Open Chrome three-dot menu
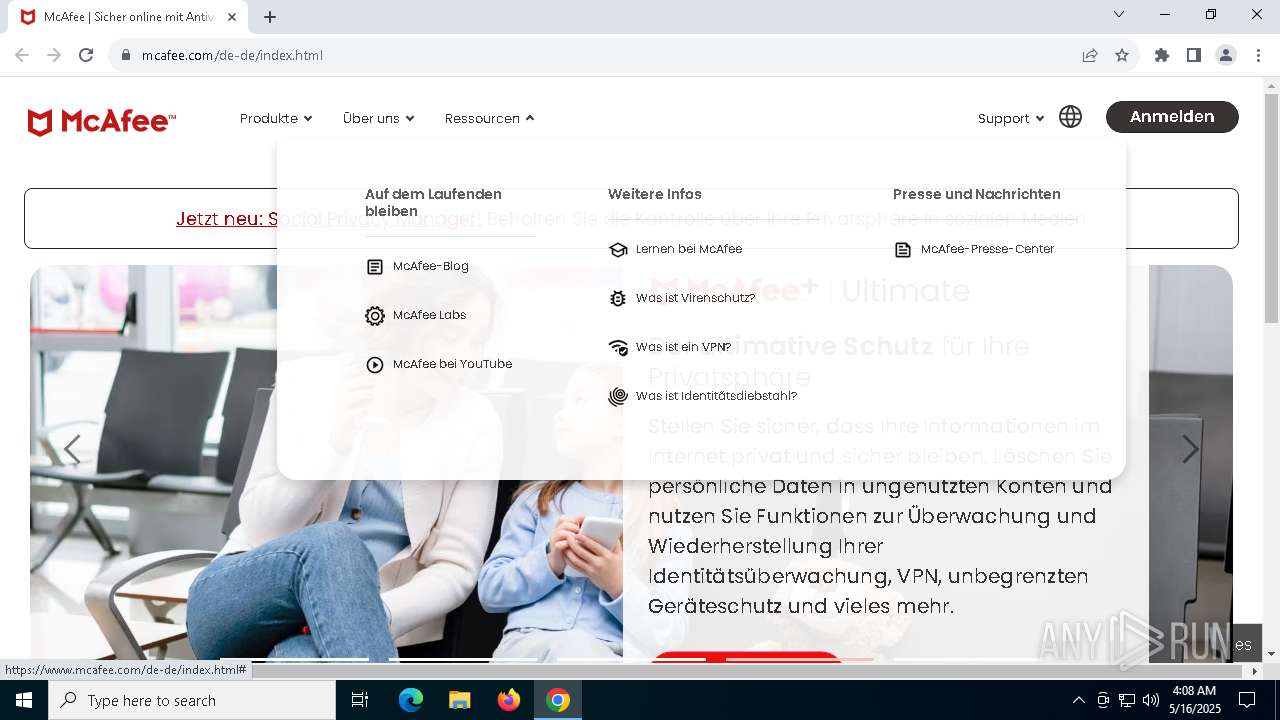This screenshot has height=720, width=1280. coord(1258,55)
